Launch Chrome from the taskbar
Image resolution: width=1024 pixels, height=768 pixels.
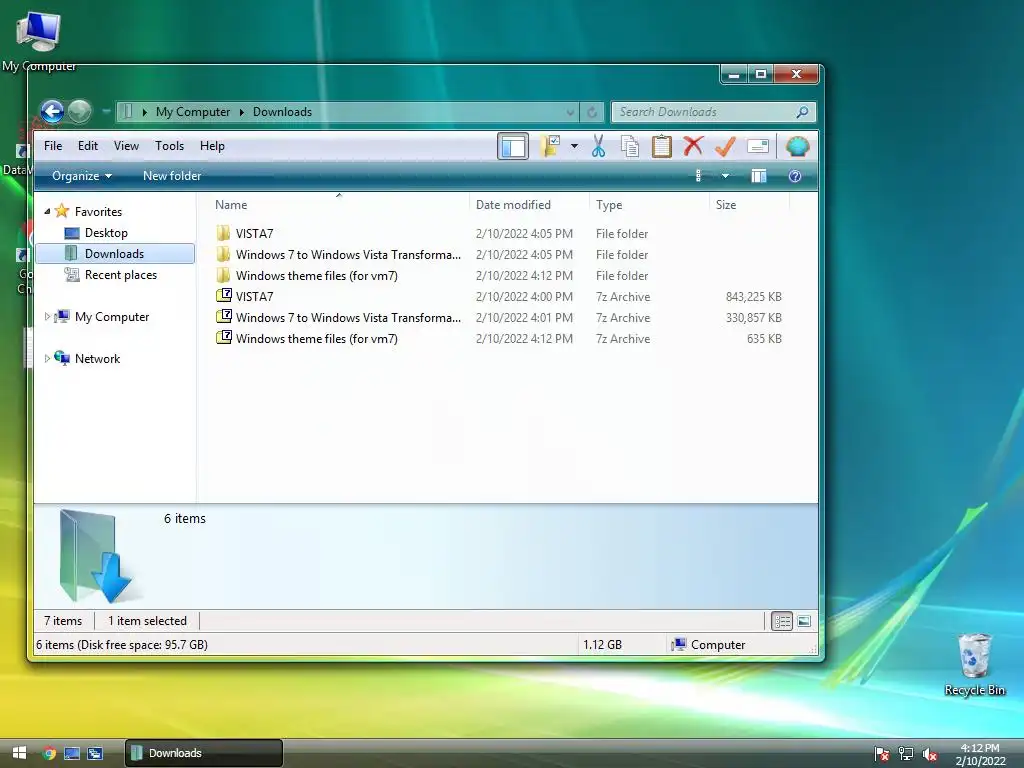(x=49, y=753)
